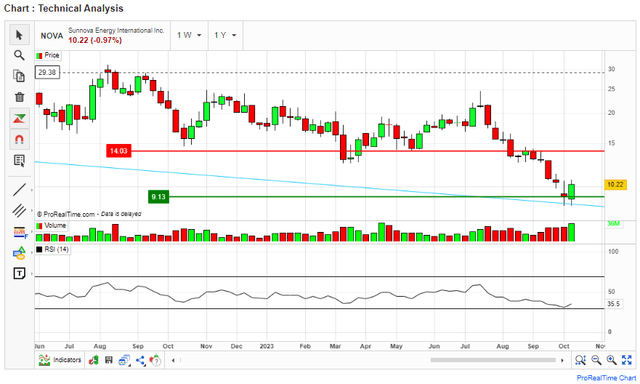The image size is (640, 384).
Task: Expand the shapes tool options arrow
Action: click(32, 253)
